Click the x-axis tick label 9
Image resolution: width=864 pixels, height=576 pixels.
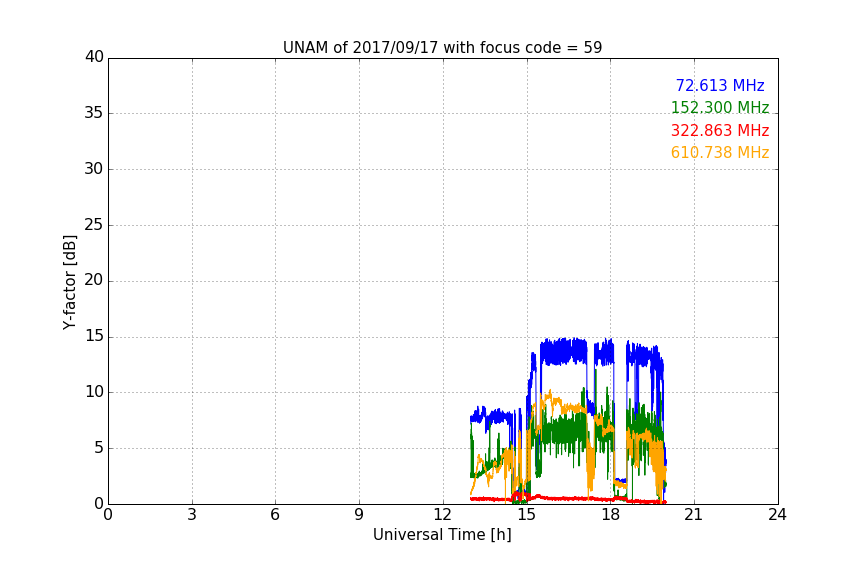click(x=359, y=515)
